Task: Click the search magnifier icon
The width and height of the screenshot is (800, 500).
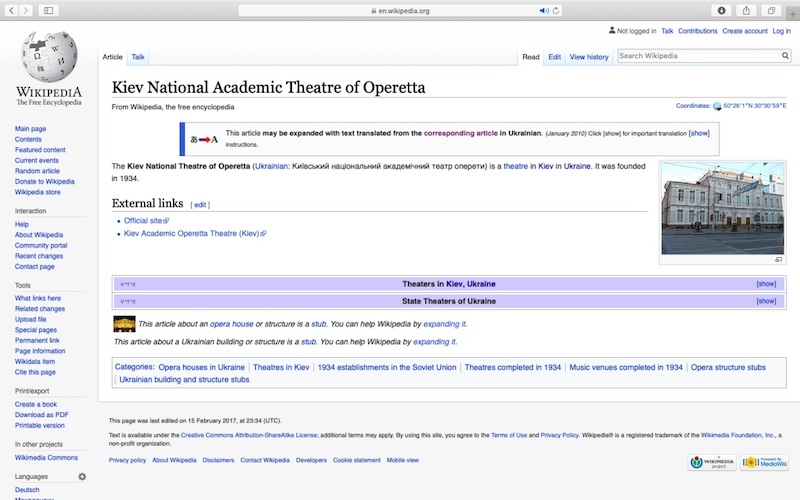Action: click(785, 56)
